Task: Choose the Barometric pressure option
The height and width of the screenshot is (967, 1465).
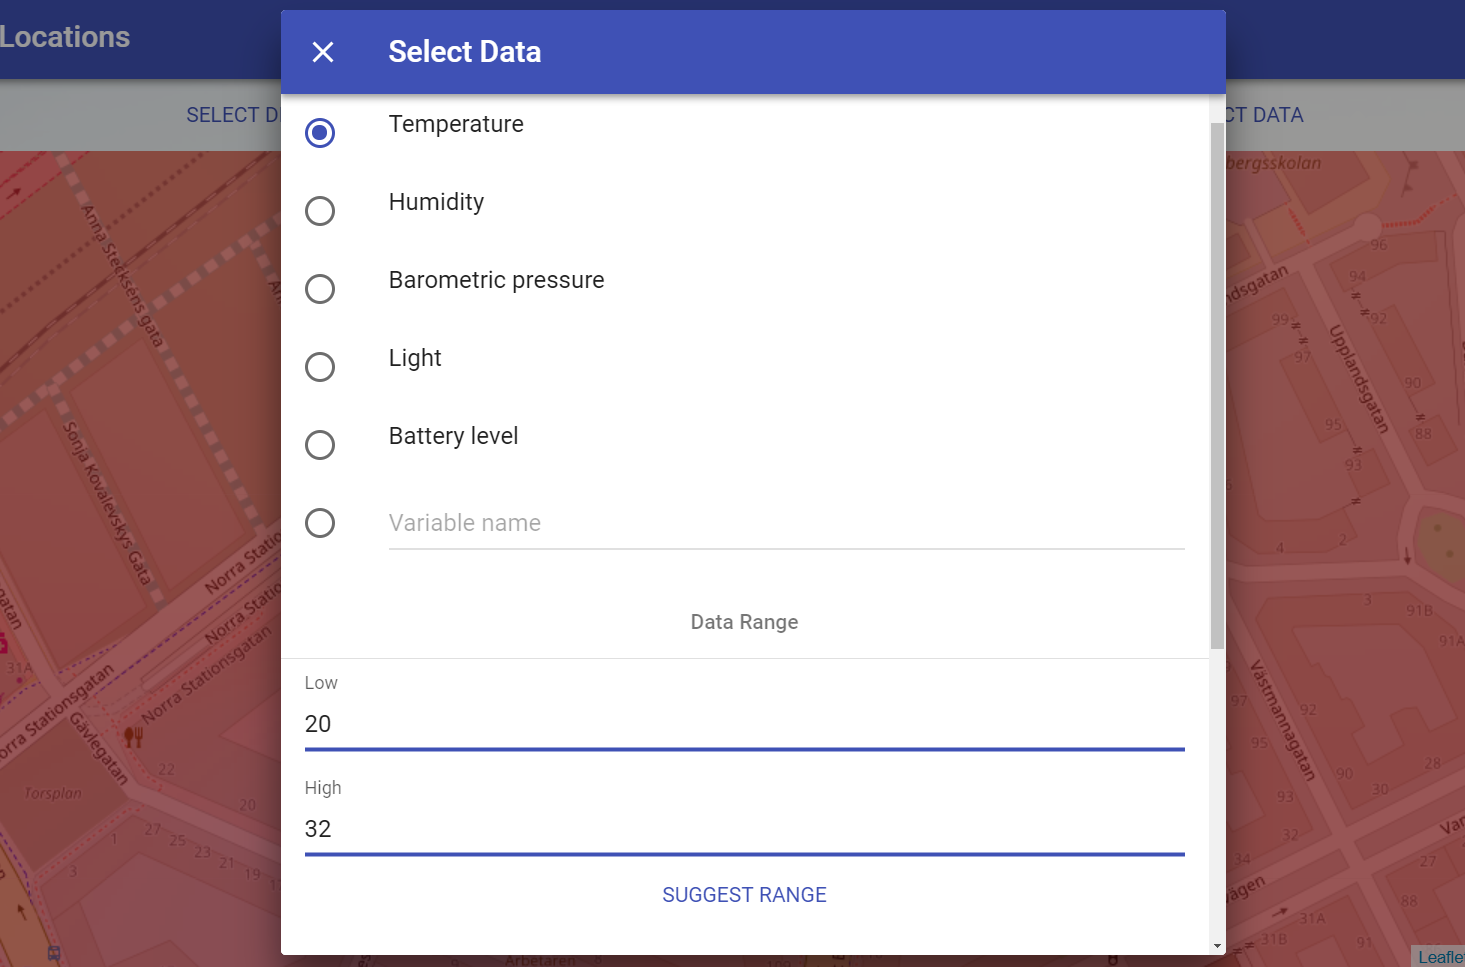Action: (320, 289)
